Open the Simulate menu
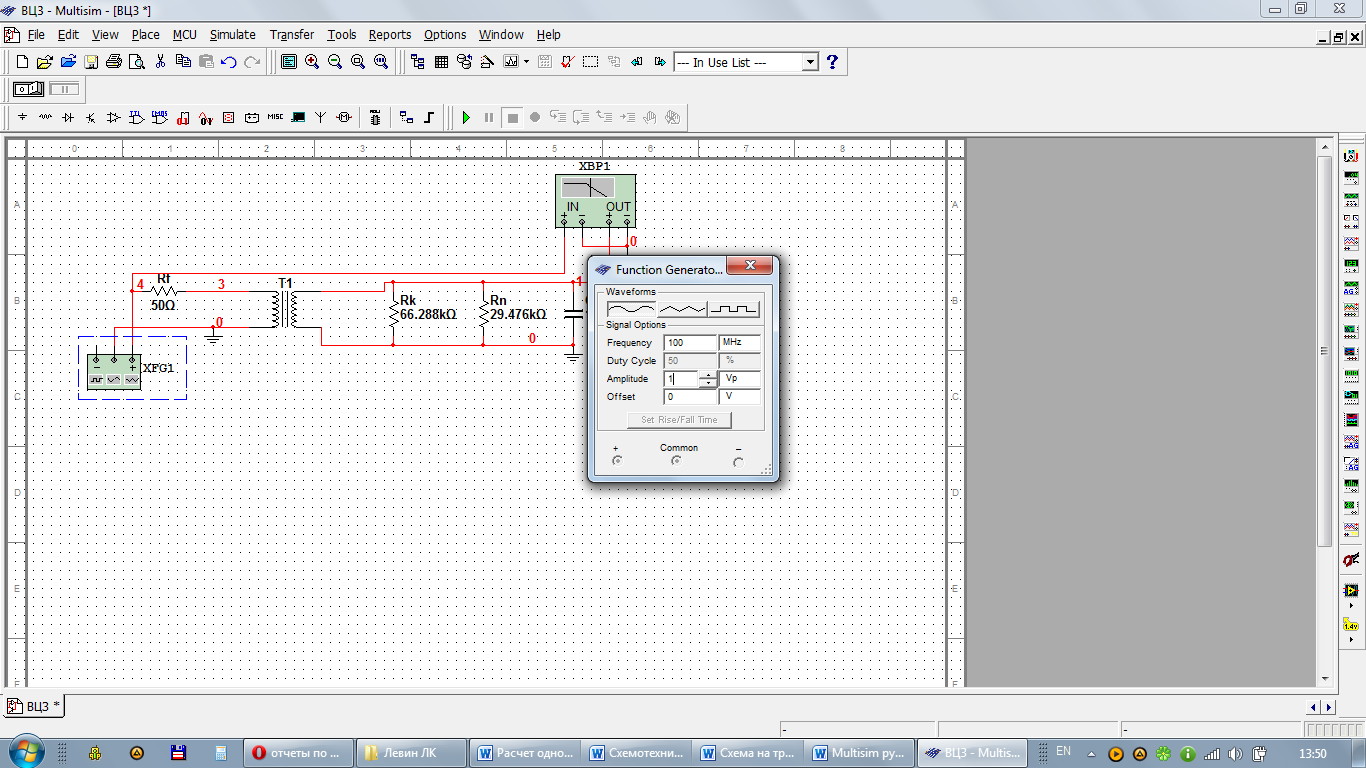 [x=232, y=34]
